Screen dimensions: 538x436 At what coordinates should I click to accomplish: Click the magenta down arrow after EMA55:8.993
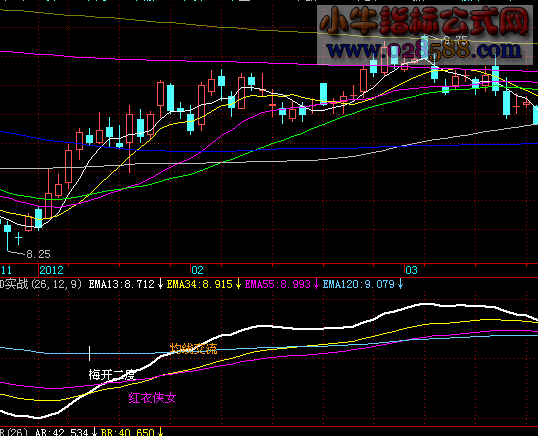[316, 284]
